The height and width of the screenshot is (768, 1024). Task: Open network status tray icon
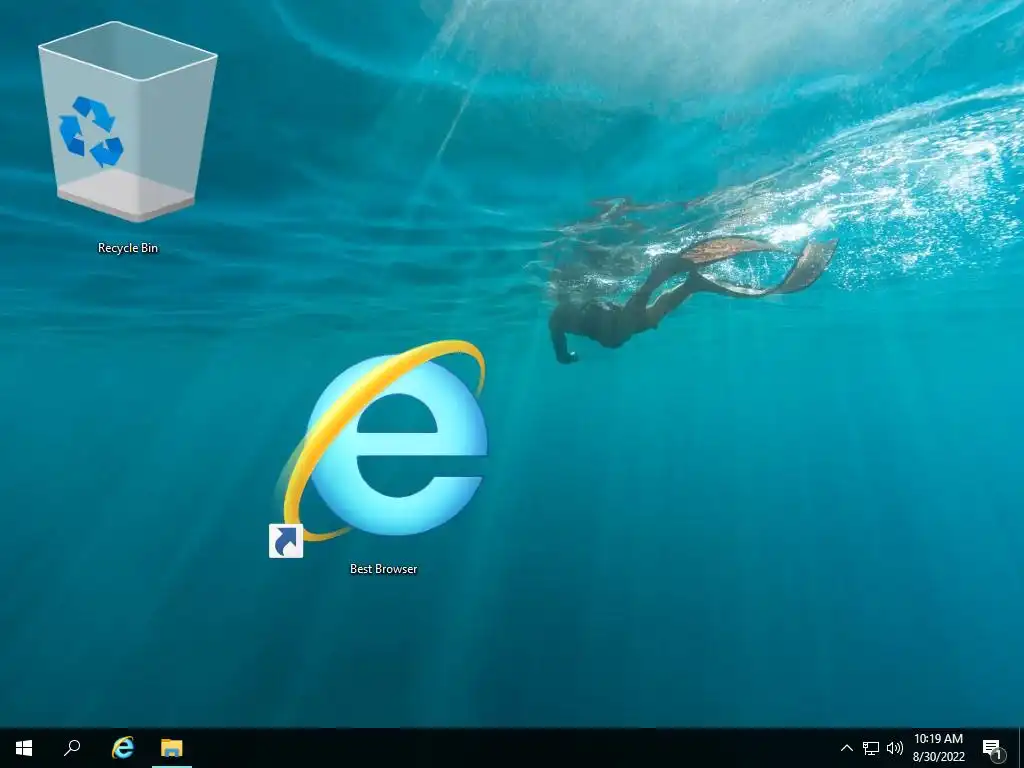click(x=871, y=748)
